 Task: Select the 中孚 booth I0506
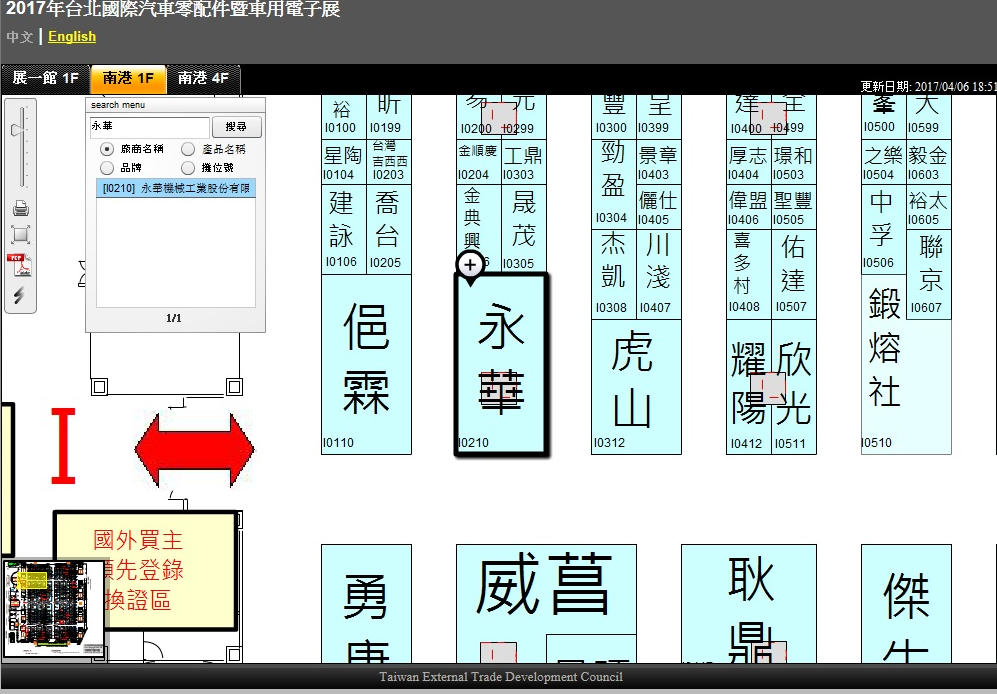coord(884,230)
